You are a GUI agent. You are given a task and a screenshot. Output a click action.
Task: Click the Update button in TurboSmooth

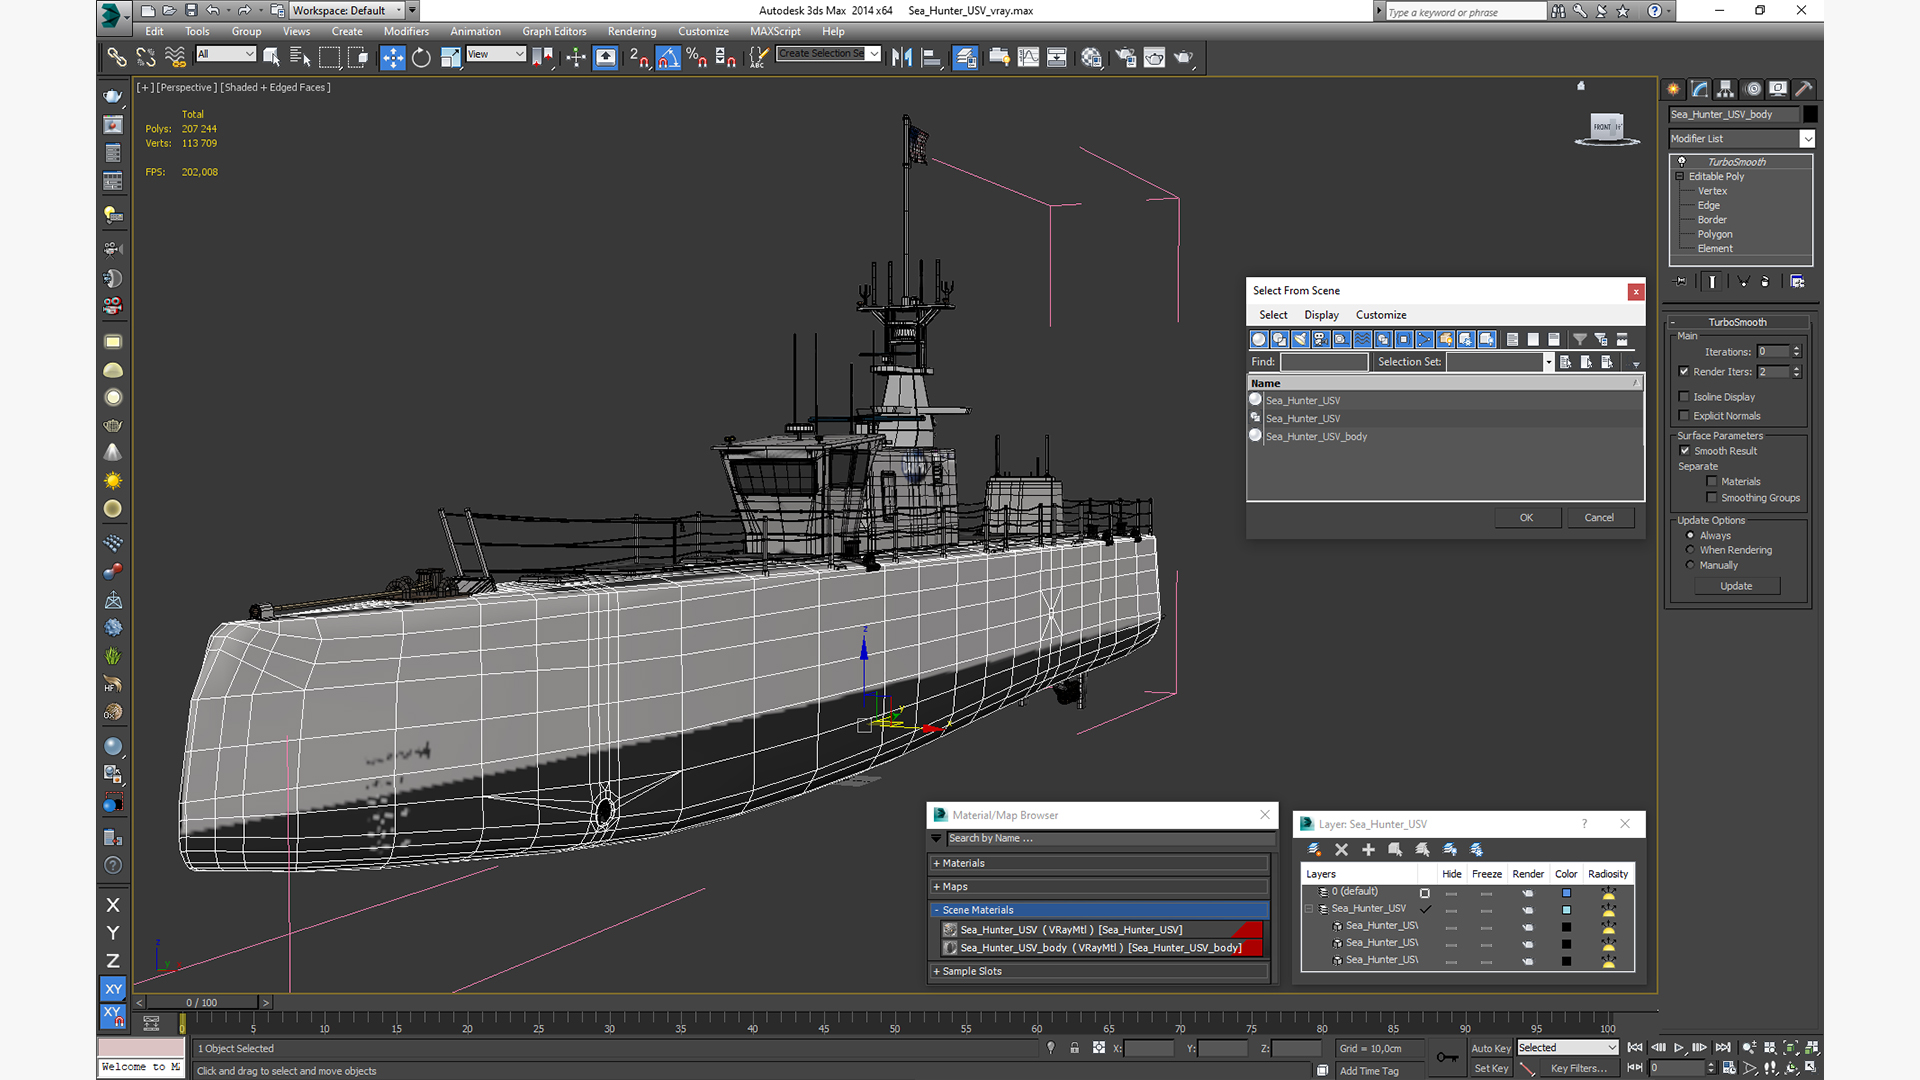pyautogui.click(x=1737, y=586)
